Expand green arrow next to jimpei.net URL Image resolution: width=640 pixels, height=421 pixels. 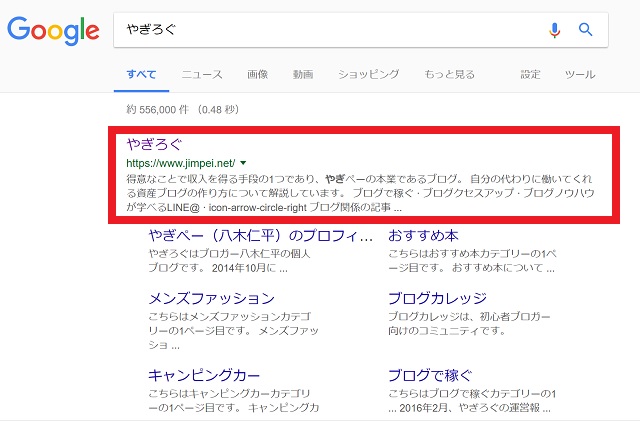click(x=243, y=162)
